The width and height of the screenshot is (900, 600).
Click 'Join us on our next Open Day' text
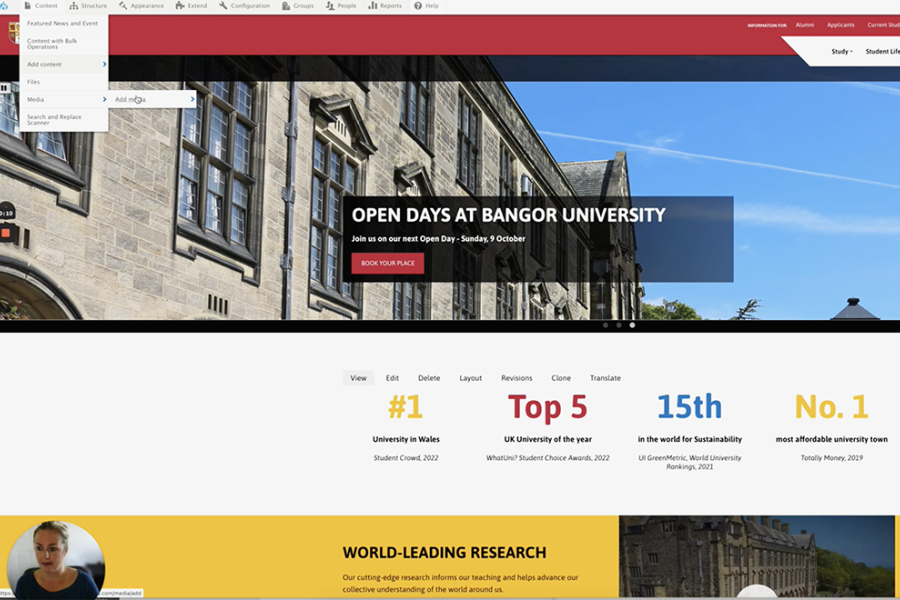[x=438, y=239]
